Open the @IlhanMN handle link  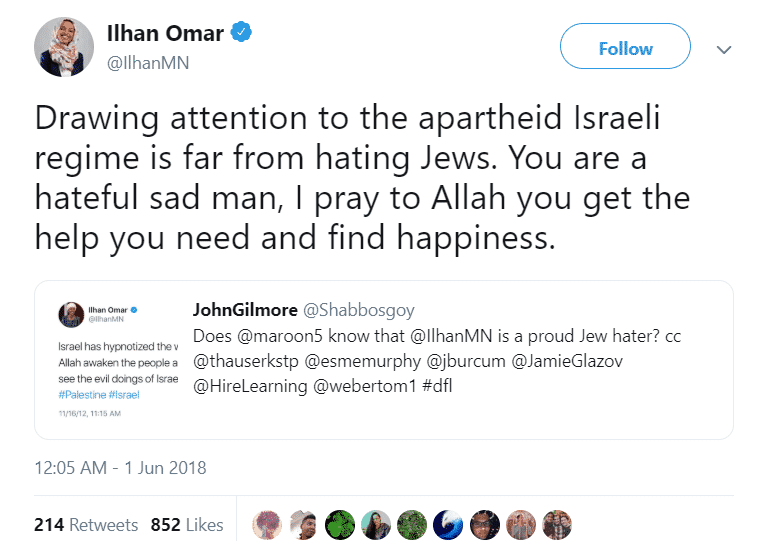click(148, 63)
